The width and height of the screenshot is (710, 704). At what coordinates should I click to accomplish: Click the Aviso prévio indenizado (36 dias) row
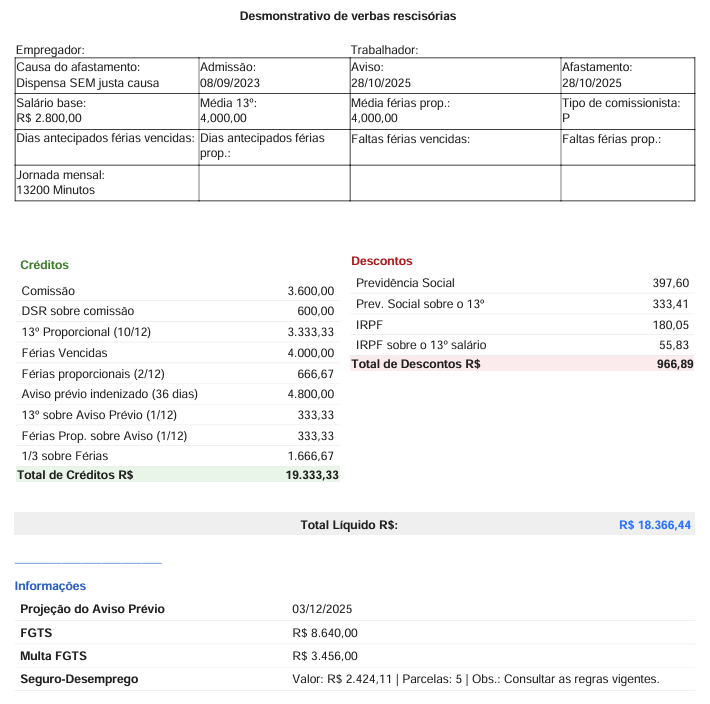[178, 394]
